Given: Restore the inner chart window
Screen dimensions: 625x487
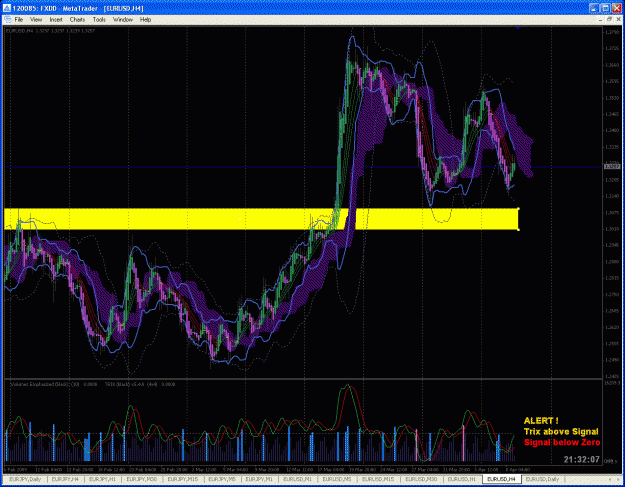Looking at the screenshot, I should [609, 19].
